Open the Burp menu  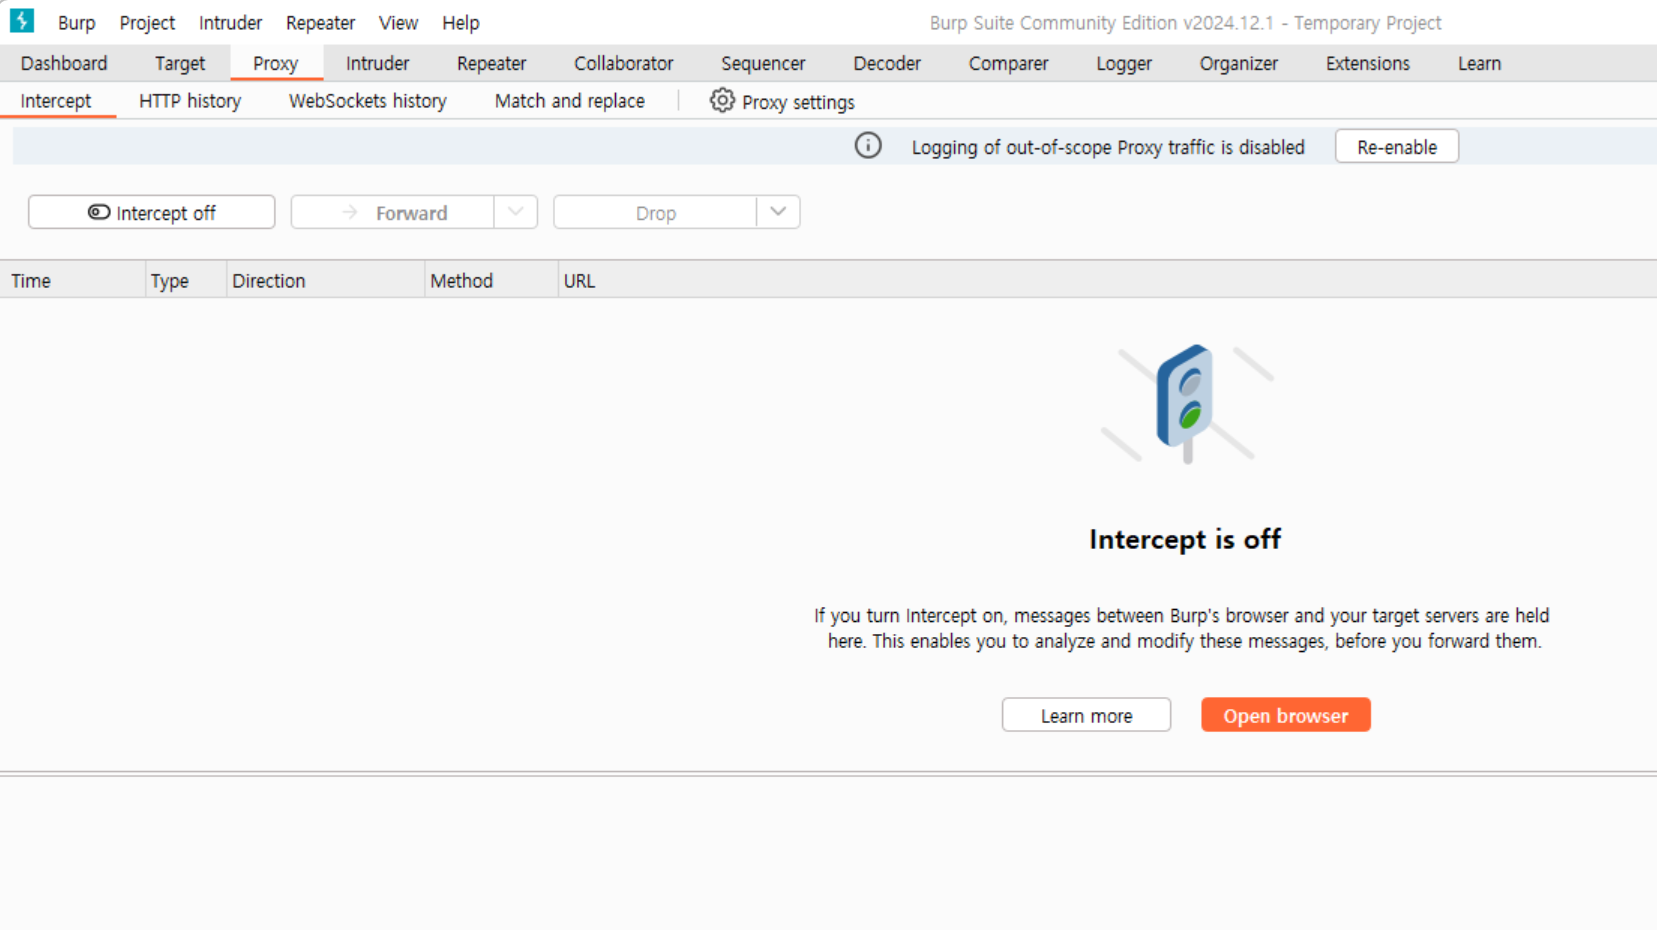pos(76,22)
